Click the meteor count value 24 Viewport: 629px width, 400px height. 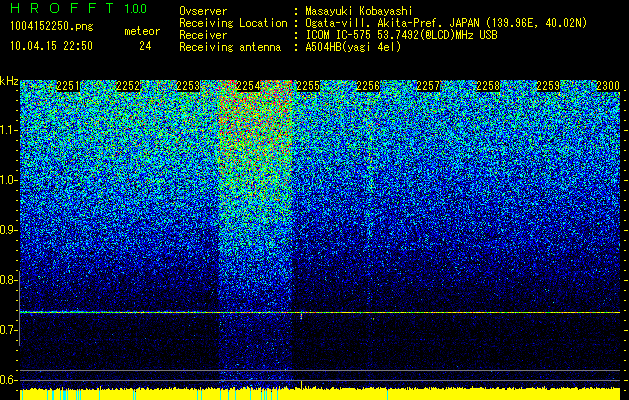(x=145, y=46)
